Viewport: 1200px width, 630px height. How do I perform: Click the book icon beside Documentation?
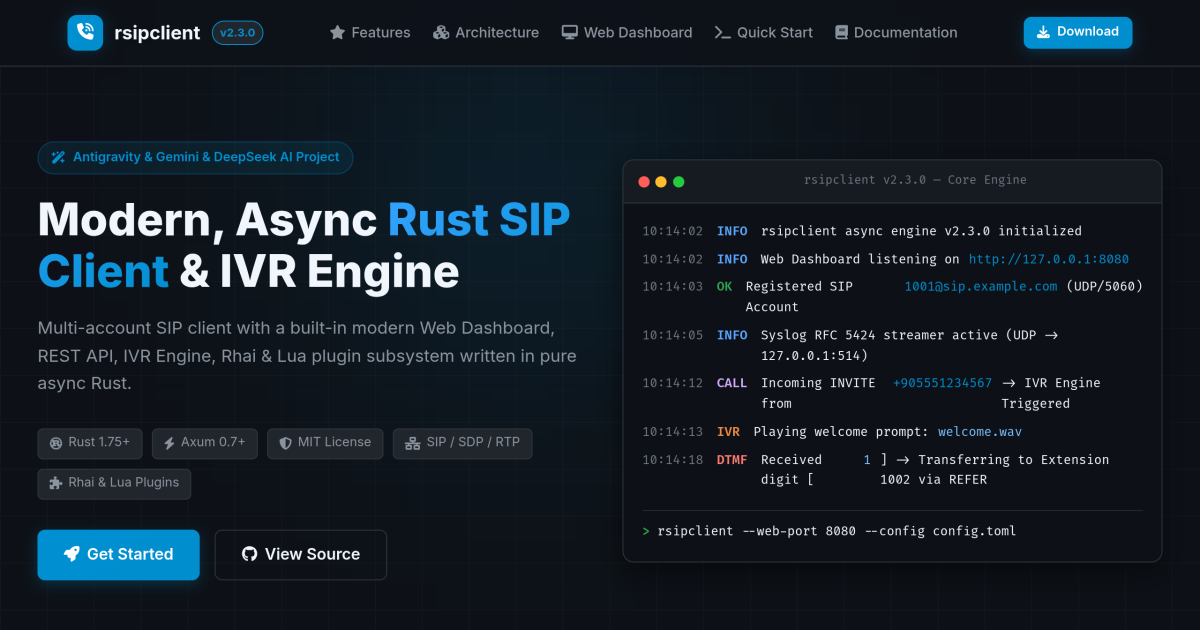841,33
